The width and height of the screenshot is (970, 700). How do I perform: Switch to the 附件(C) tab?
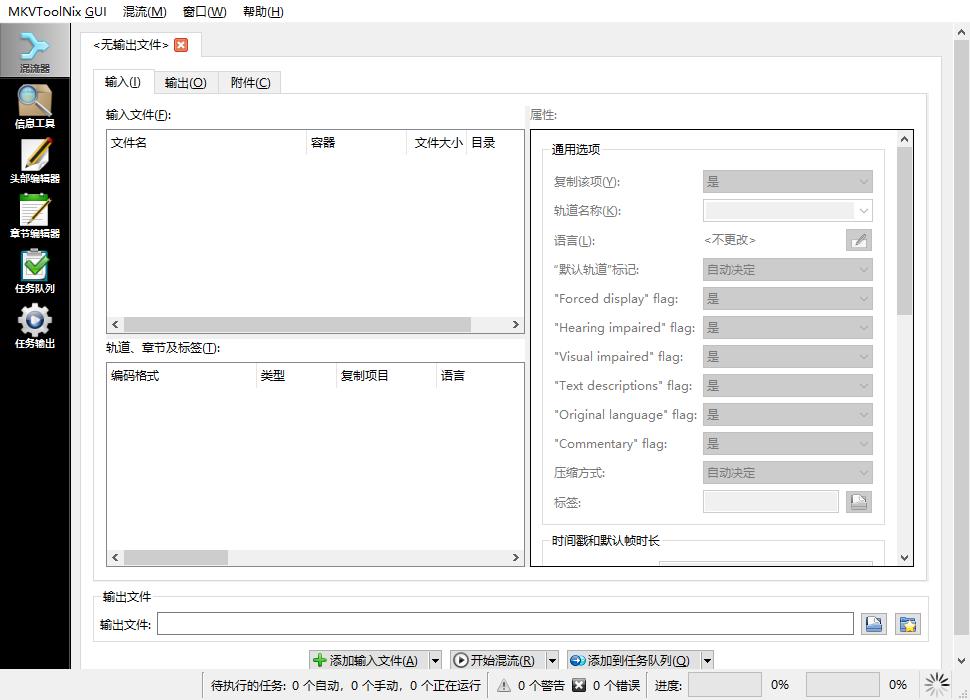point(250,83)
